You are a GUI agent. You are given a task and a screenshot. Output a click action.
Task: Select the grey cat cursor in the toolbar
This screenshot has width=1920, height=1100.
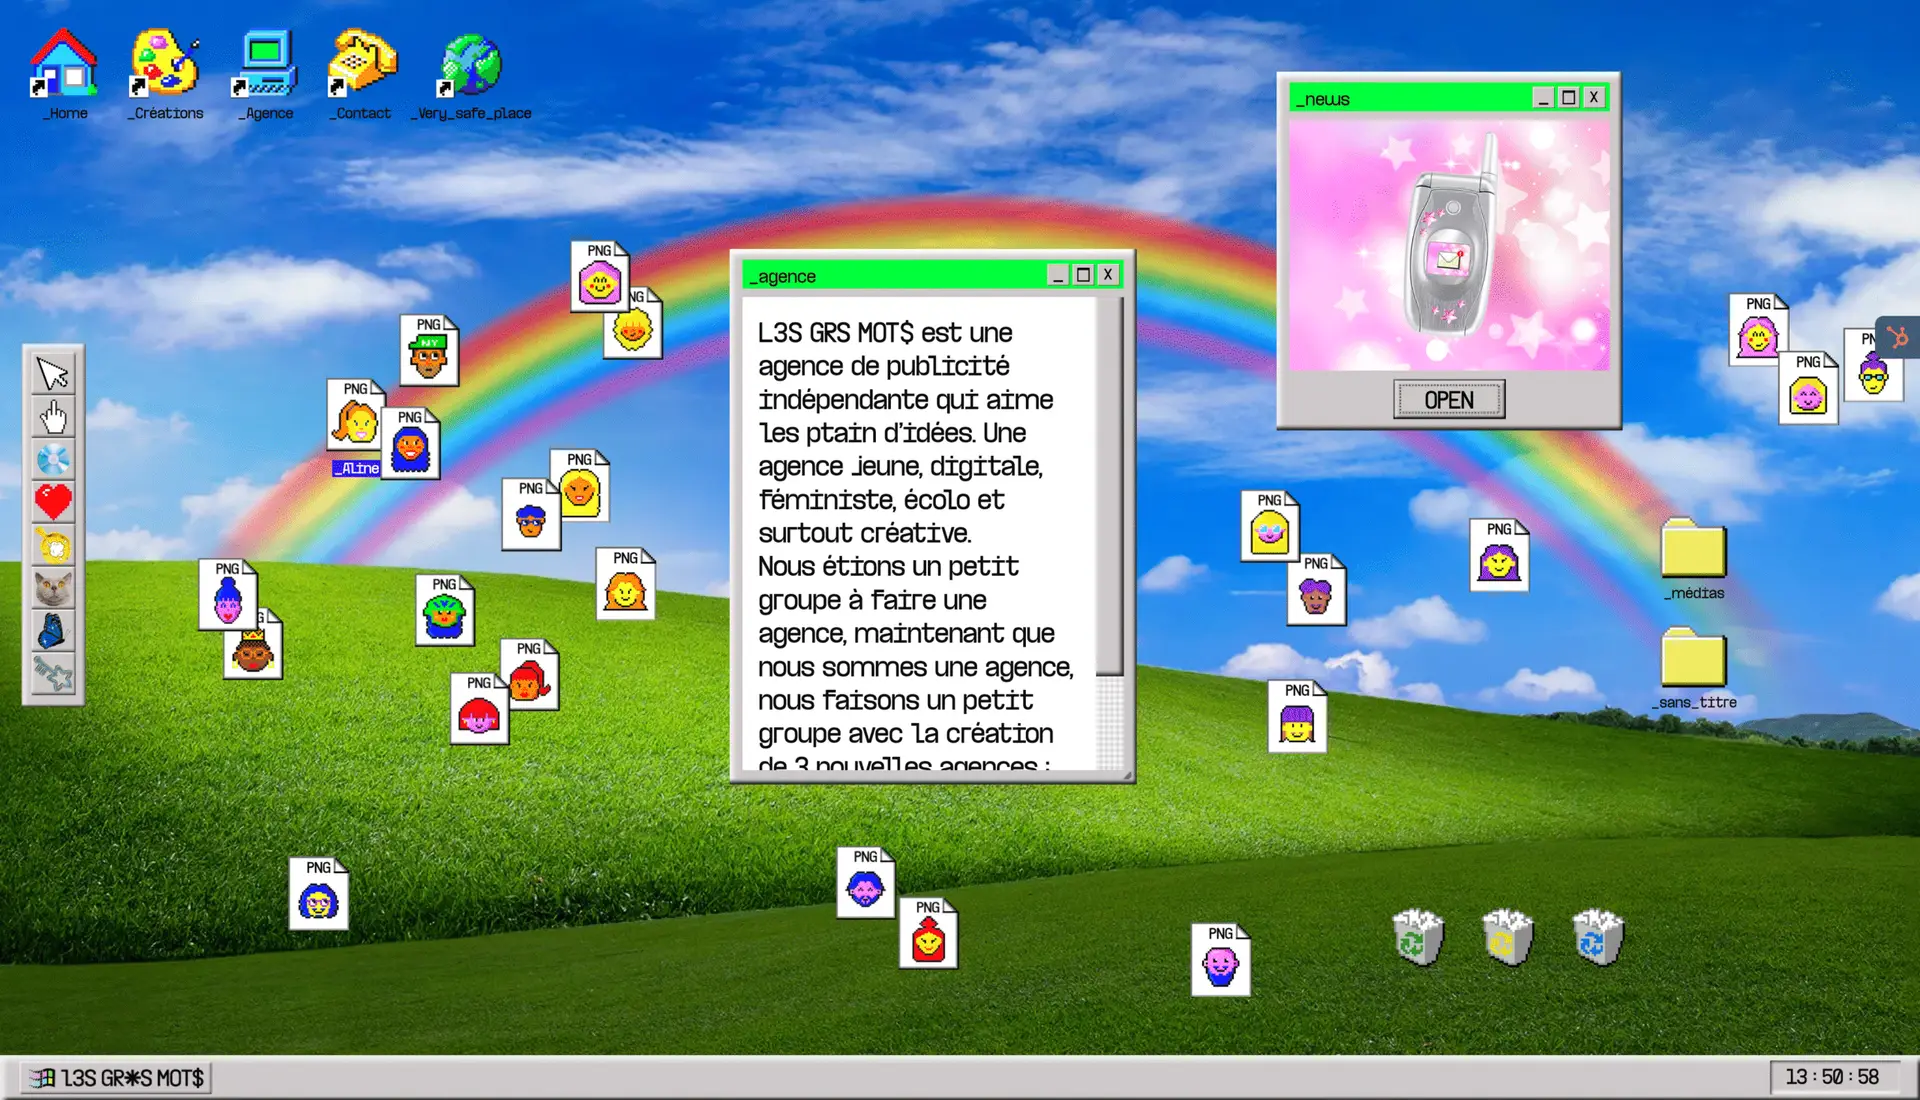(53, 588)
